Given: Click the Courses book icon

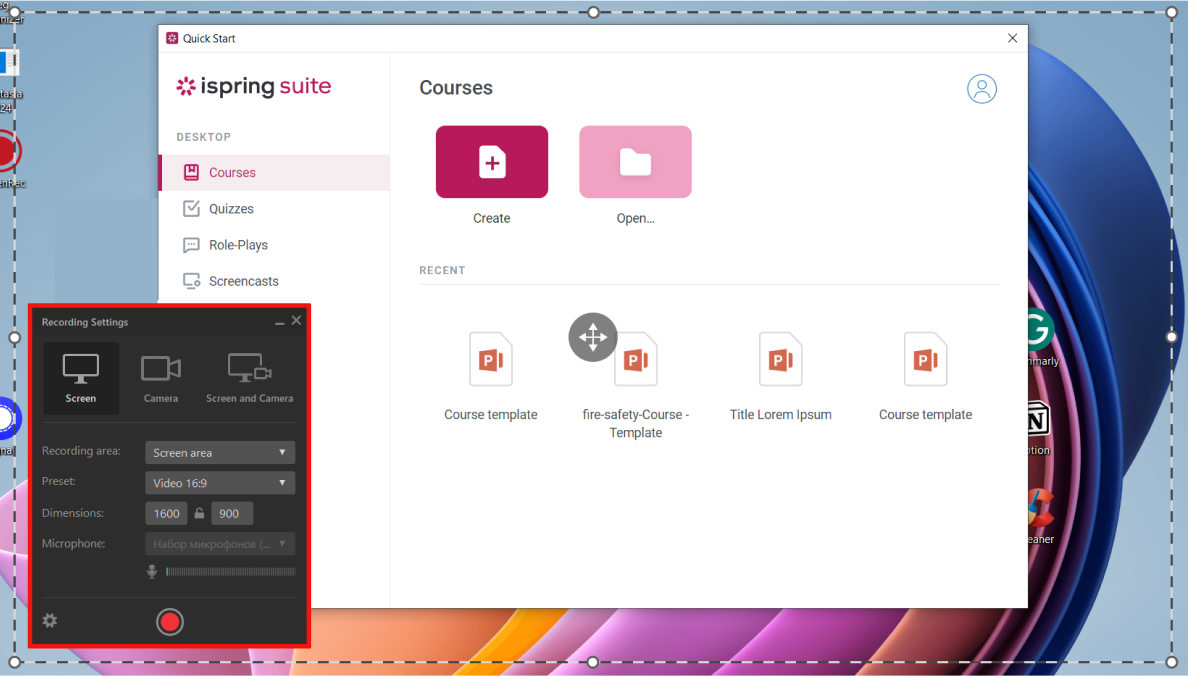Looking at the screenshot, I should (192, 172).
